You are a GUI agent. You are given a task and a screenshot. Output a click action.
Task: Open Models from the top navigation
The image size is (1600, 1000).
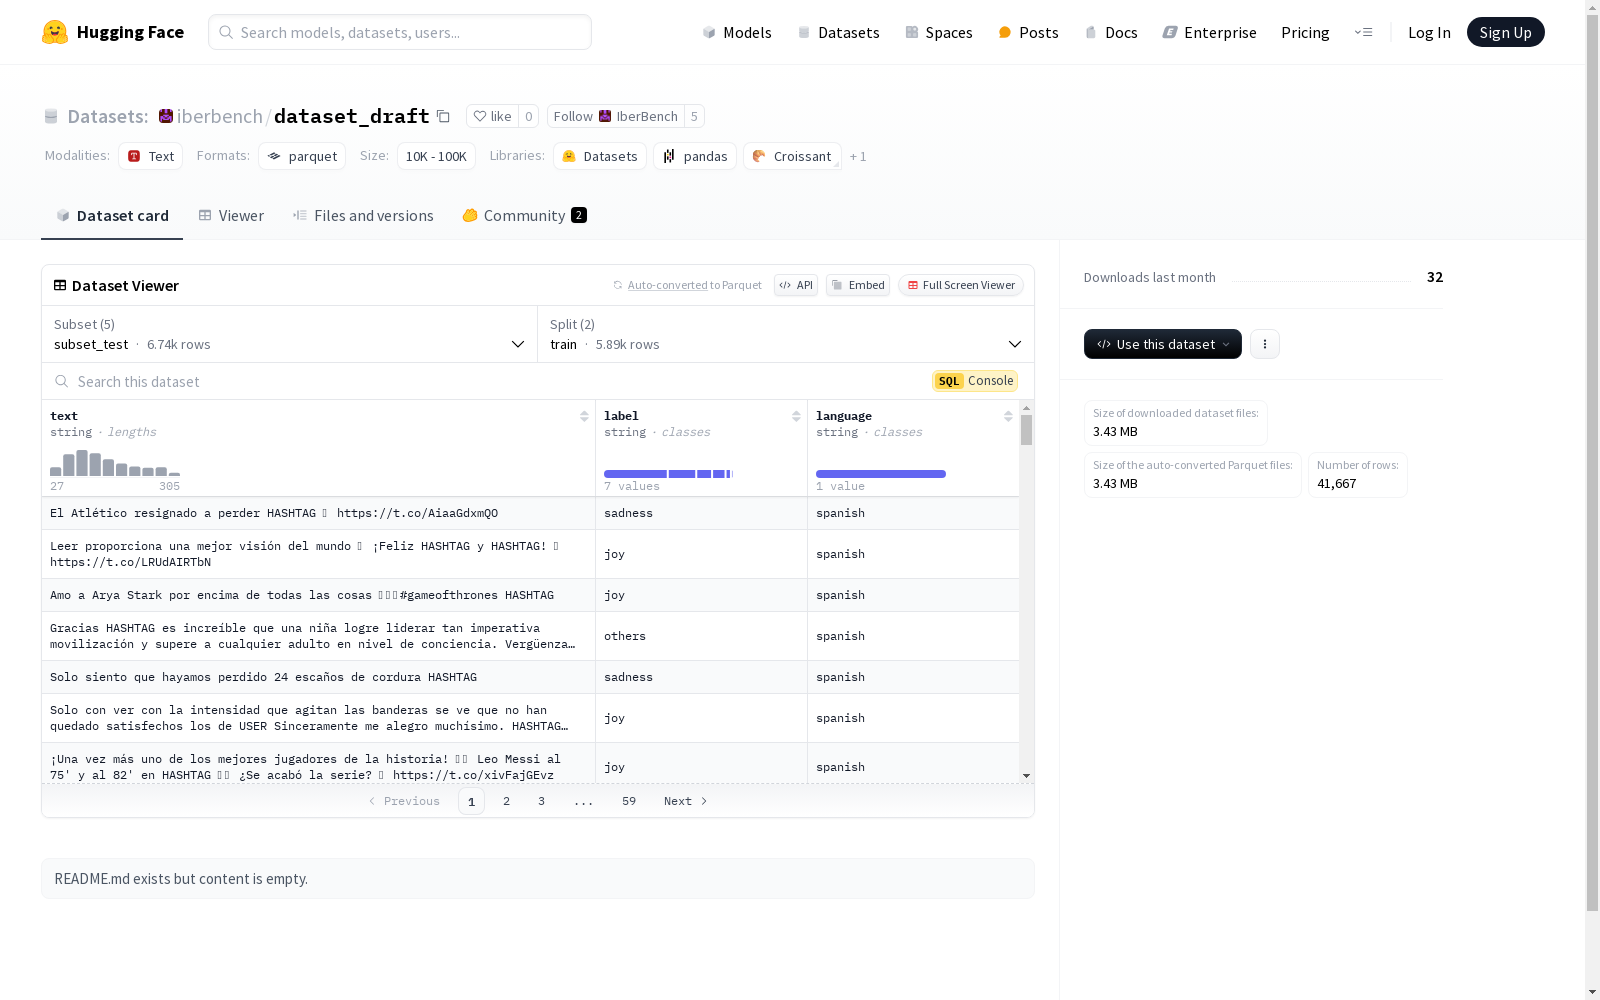coord(737,32)
